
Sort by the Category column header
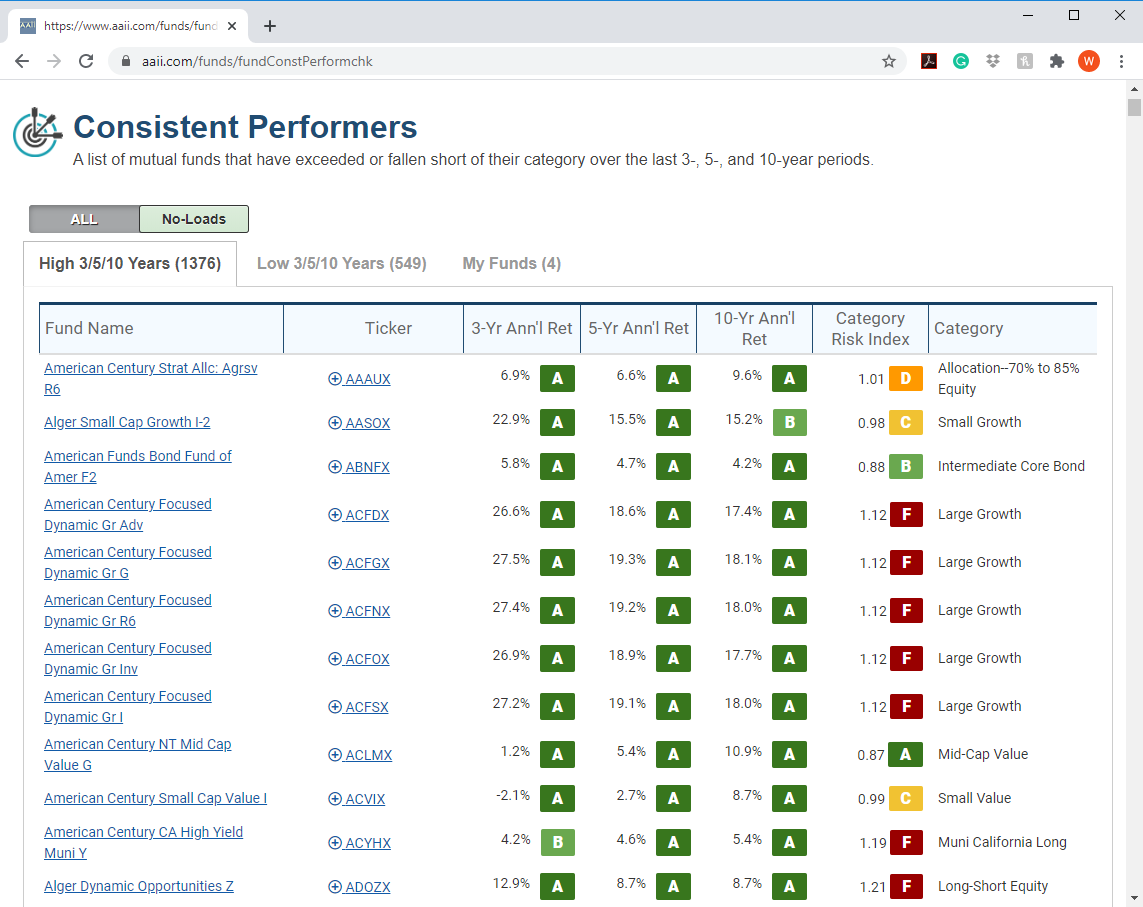pyautogui.click(x=1013, y=328)
